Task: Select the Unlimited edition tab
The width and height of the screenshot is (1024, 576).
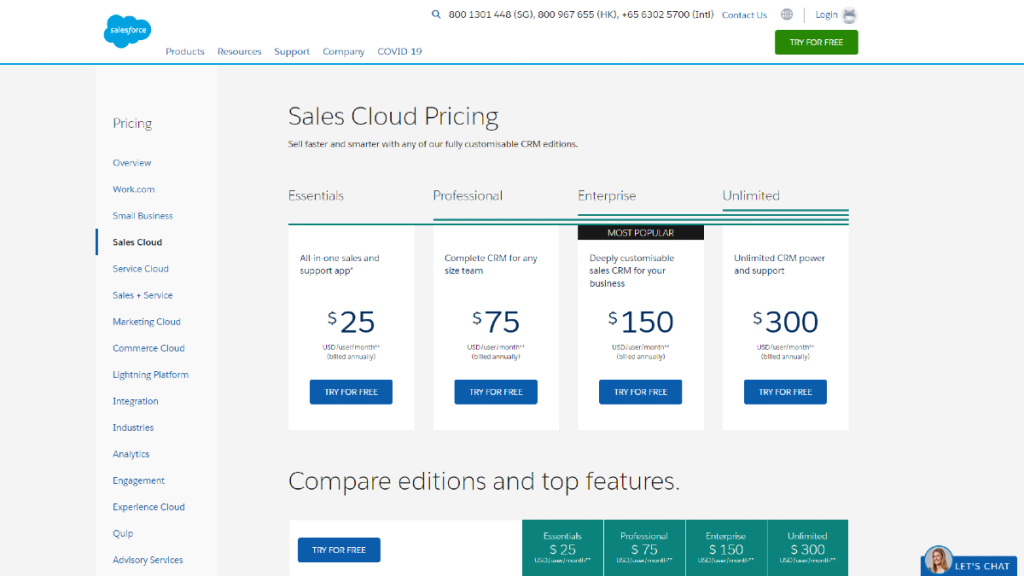Action: coord(751,195)
